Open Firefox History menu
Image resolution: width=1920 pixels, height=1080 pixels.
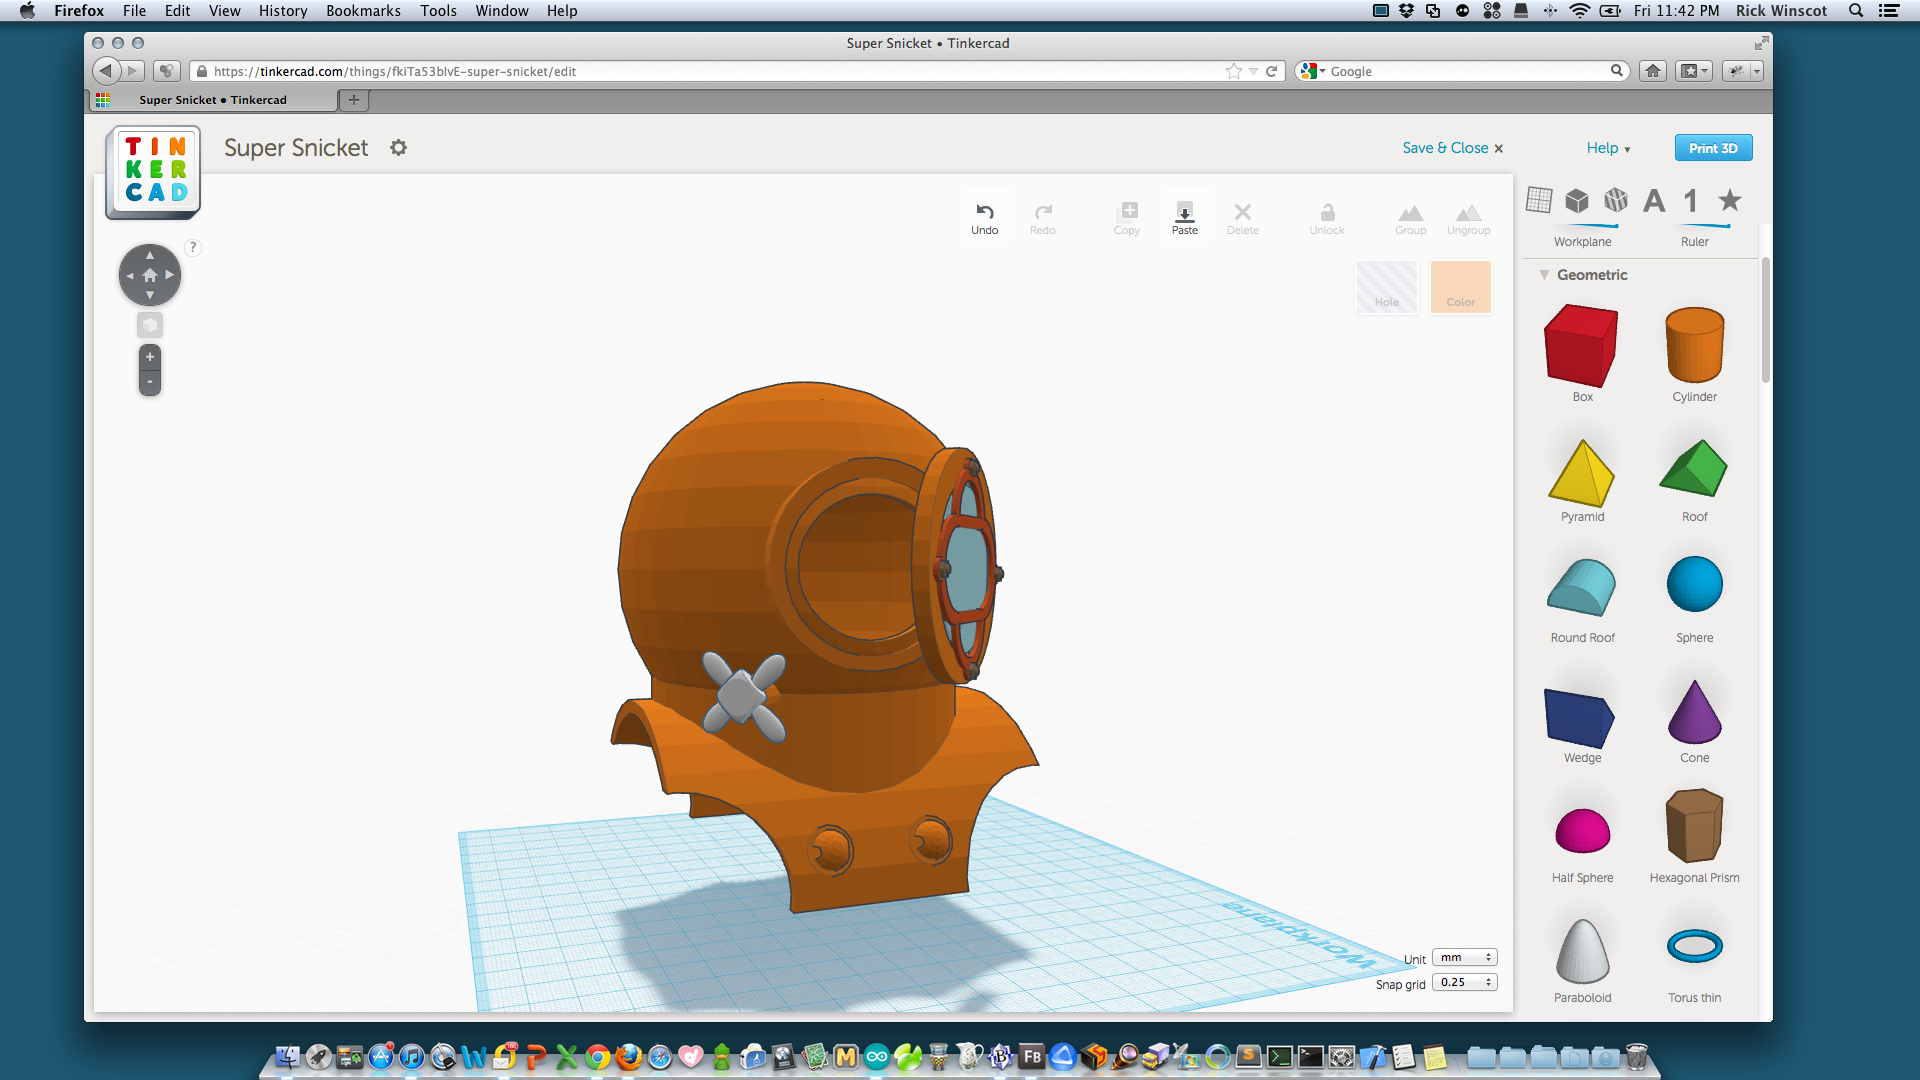283,11
